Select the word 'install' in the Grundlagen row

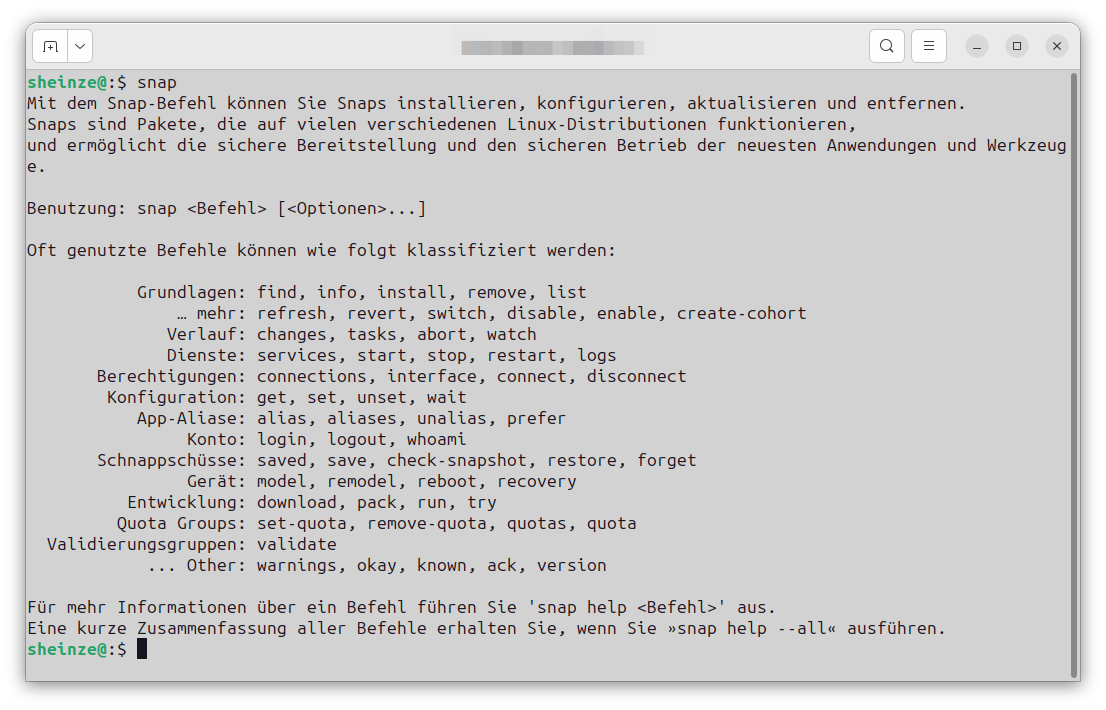click(x=410, y=292)
